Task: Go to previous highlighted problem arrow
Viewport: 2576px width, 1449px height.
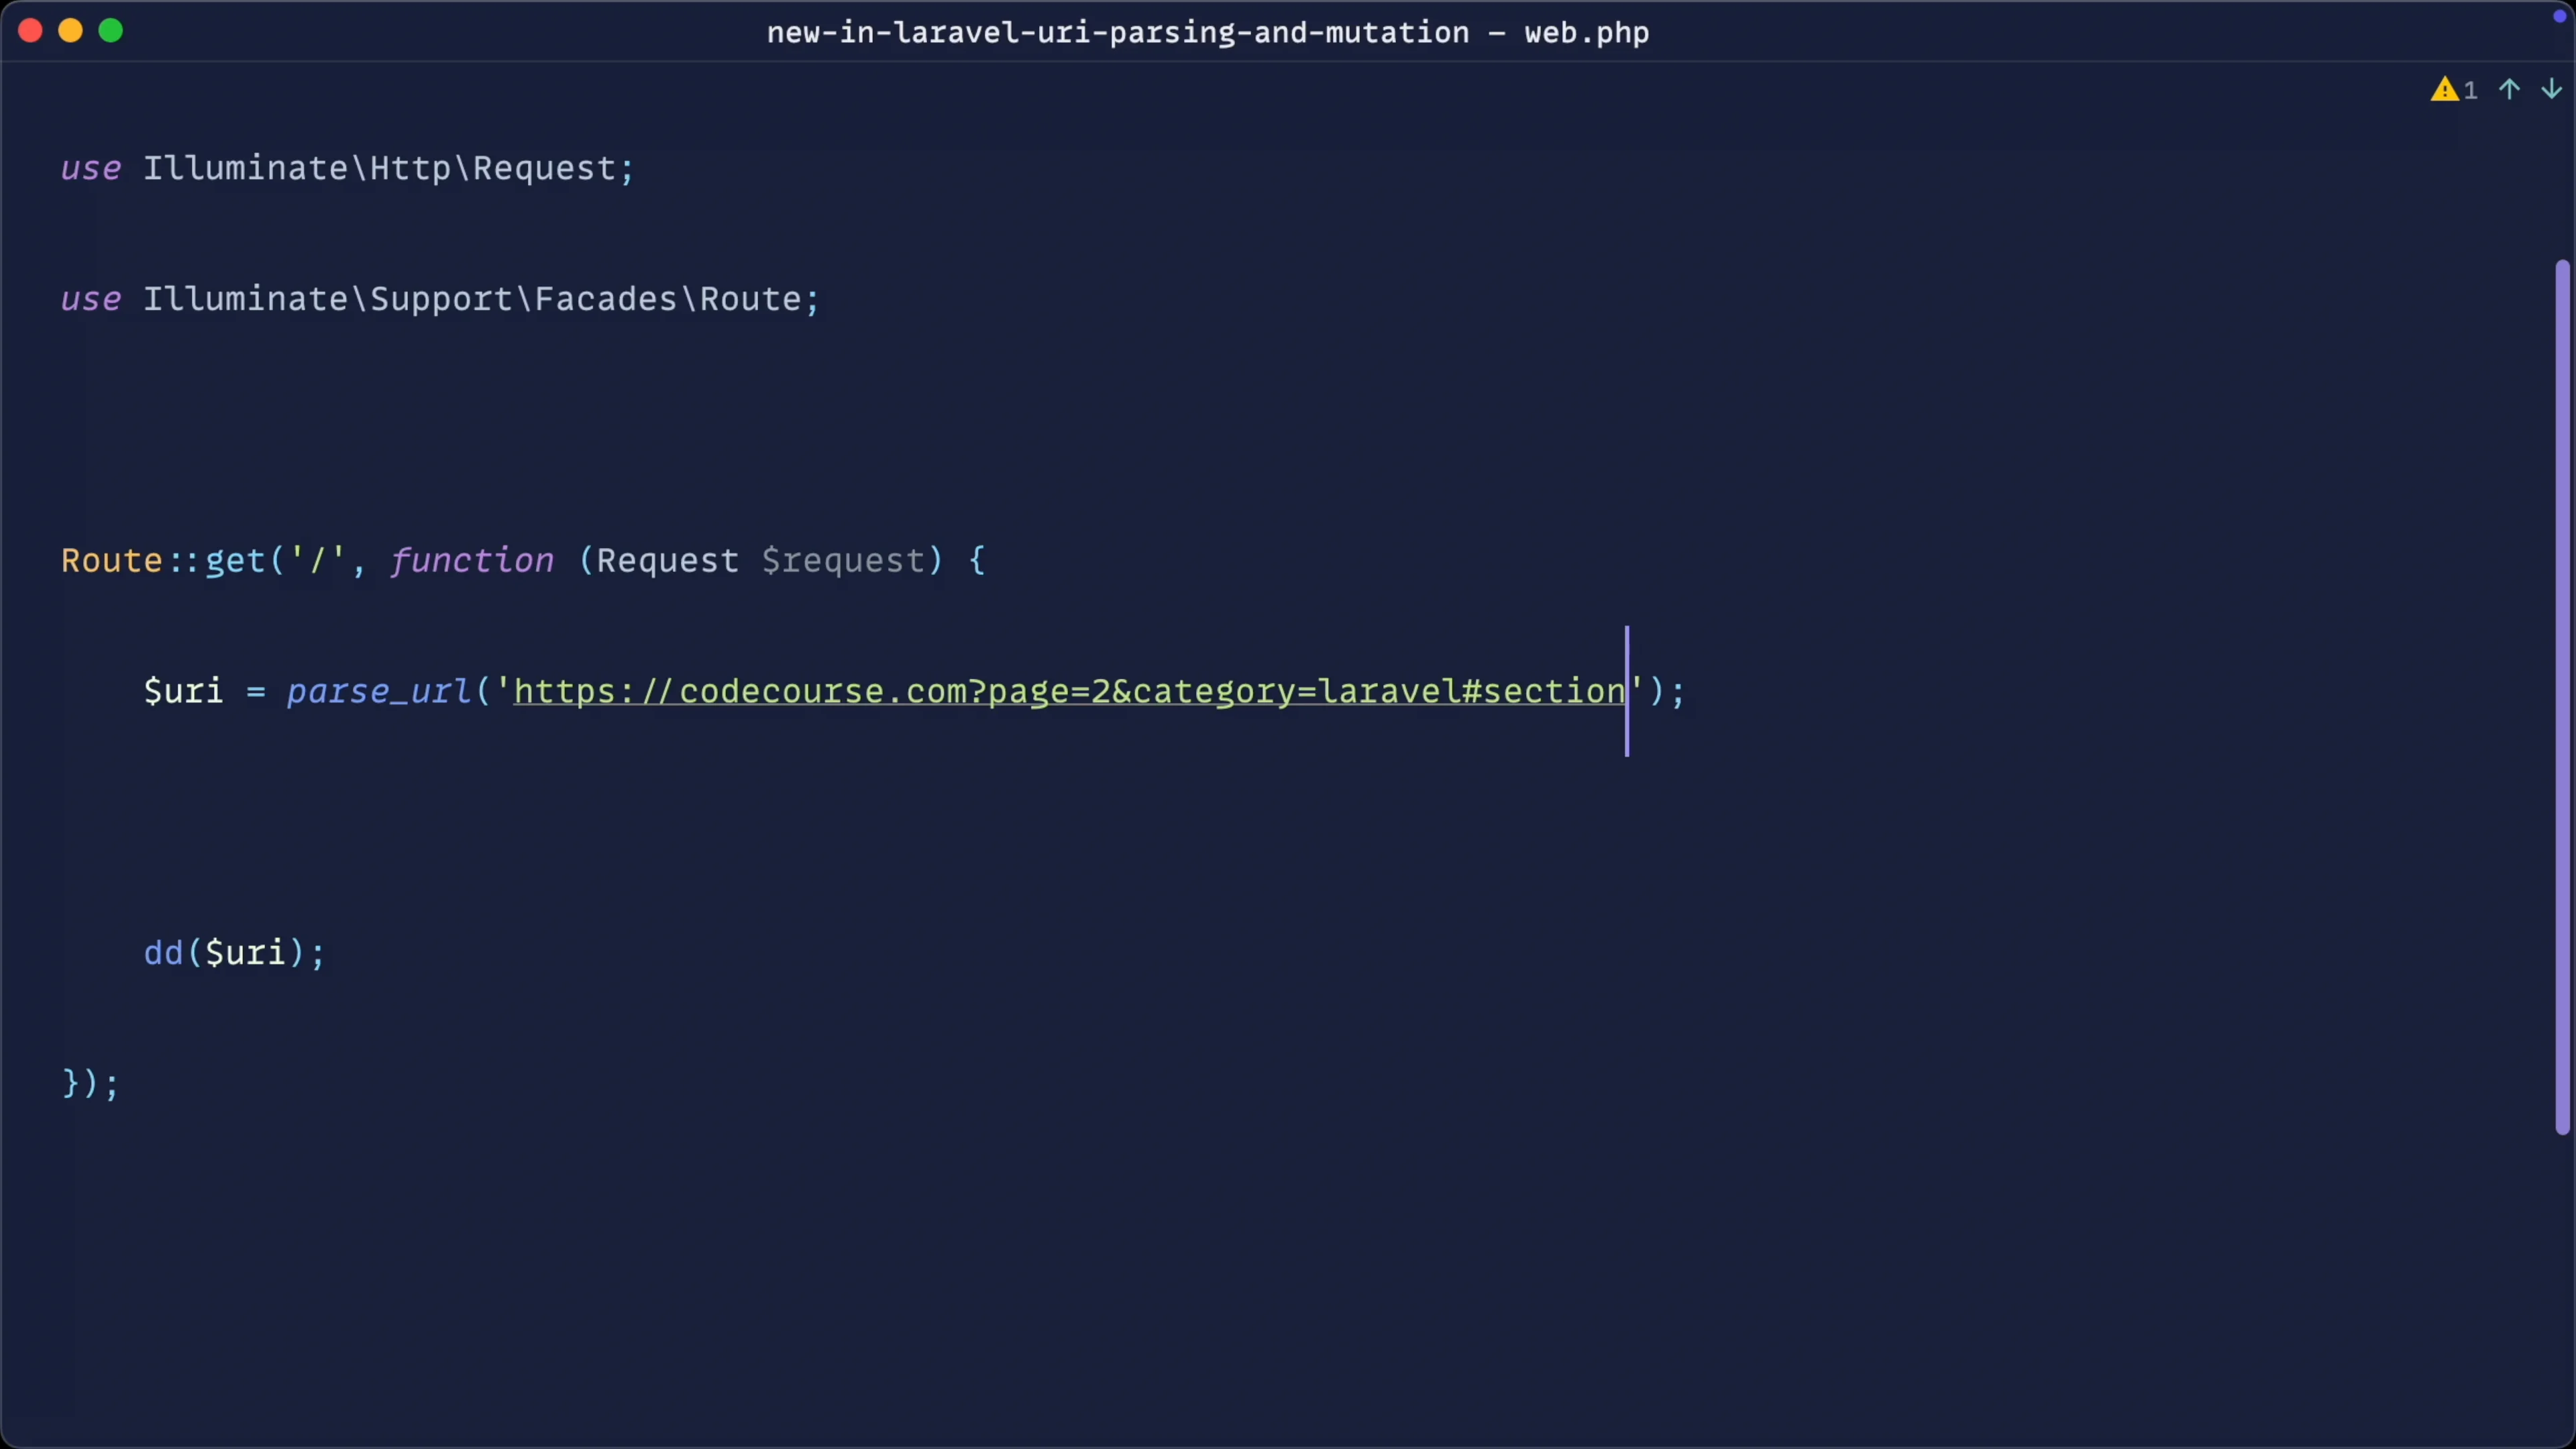Action: pyautogui.click(x=2509, y=90)
